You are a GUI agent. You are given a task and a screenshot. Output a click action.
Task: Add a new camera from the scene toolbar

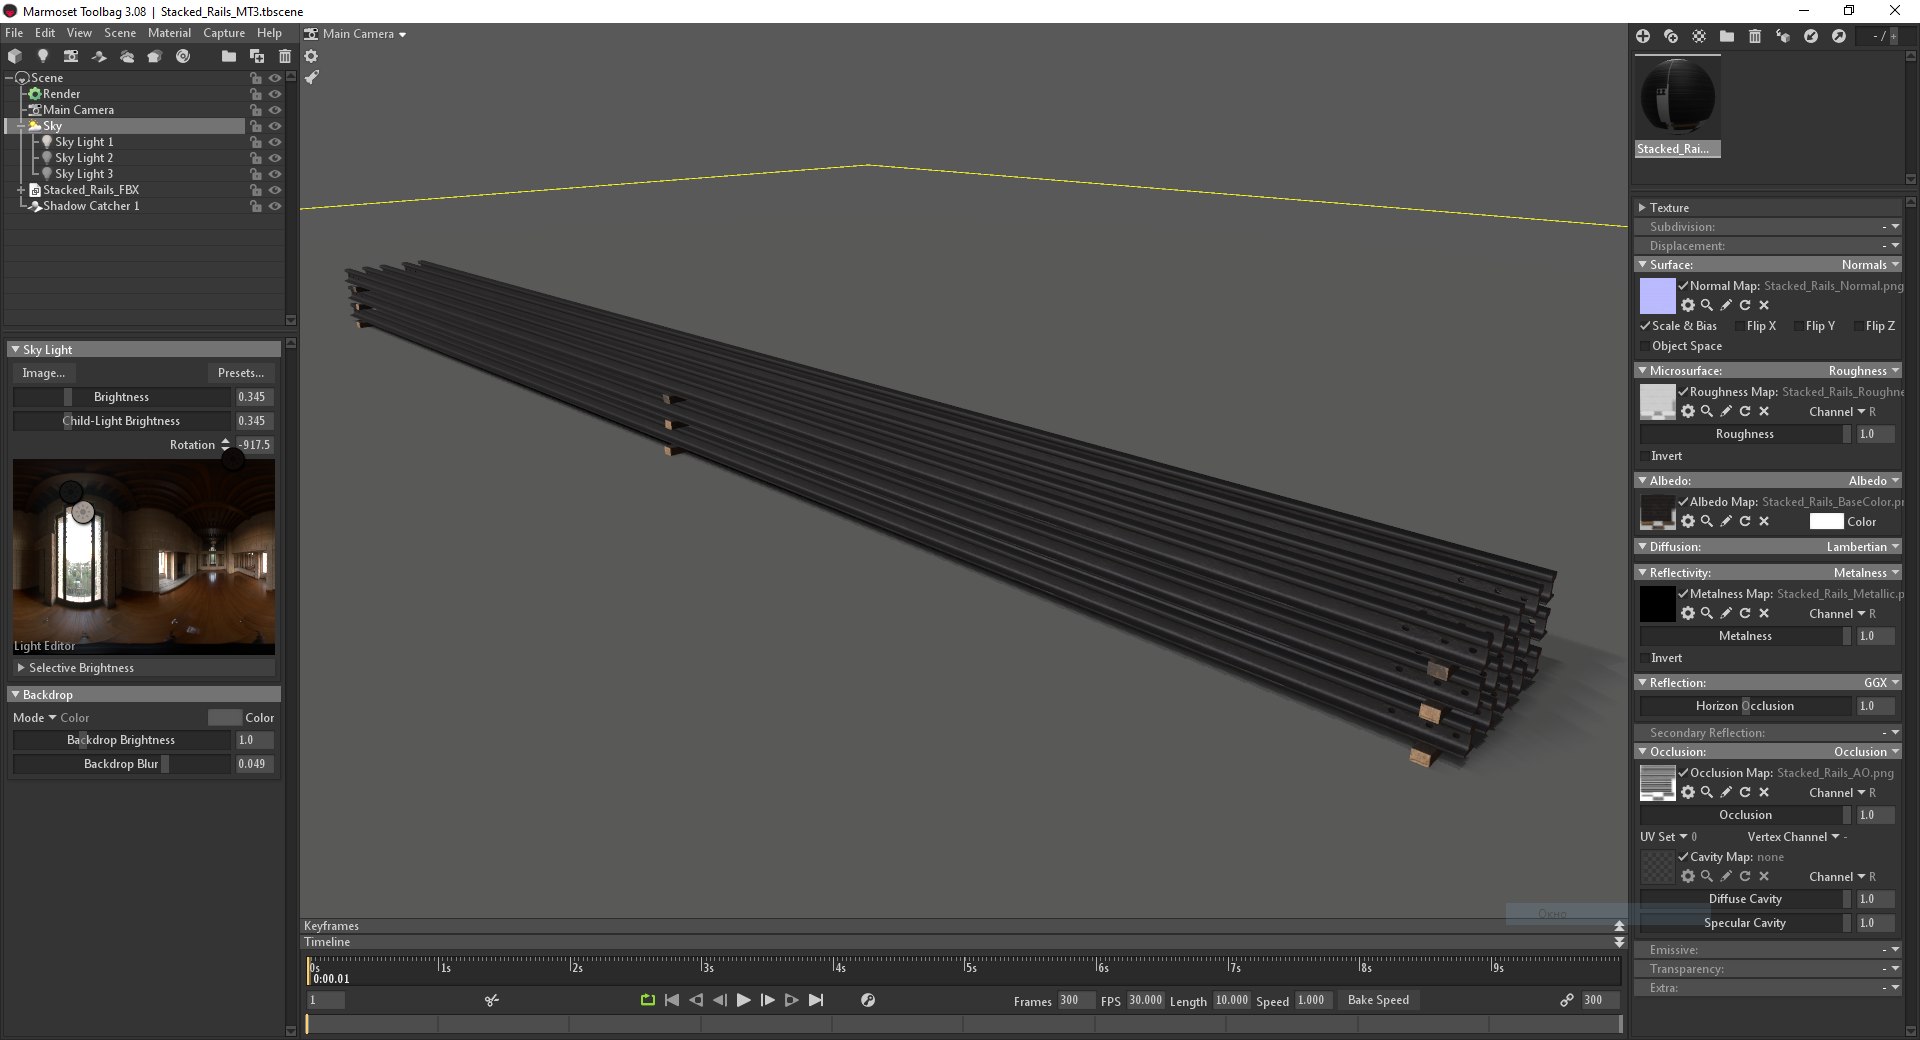click(x=70, y=56)
